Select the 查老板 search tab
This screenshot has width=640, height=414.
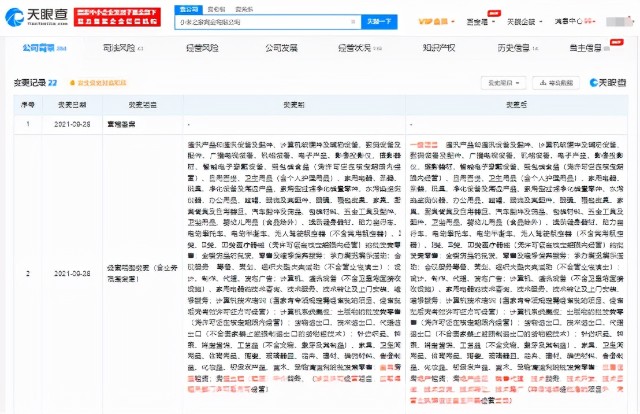216,9
